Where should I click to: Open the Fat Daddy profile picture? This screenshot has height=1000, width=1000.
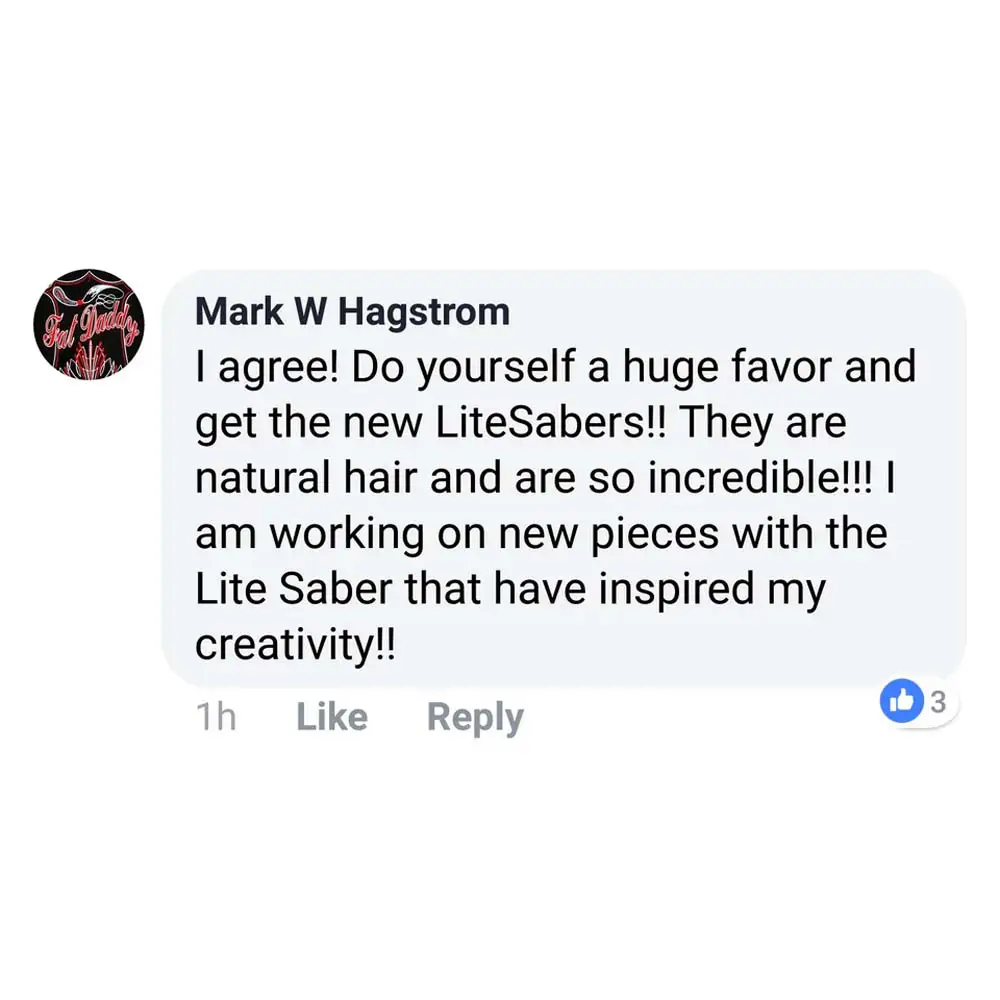89,325
